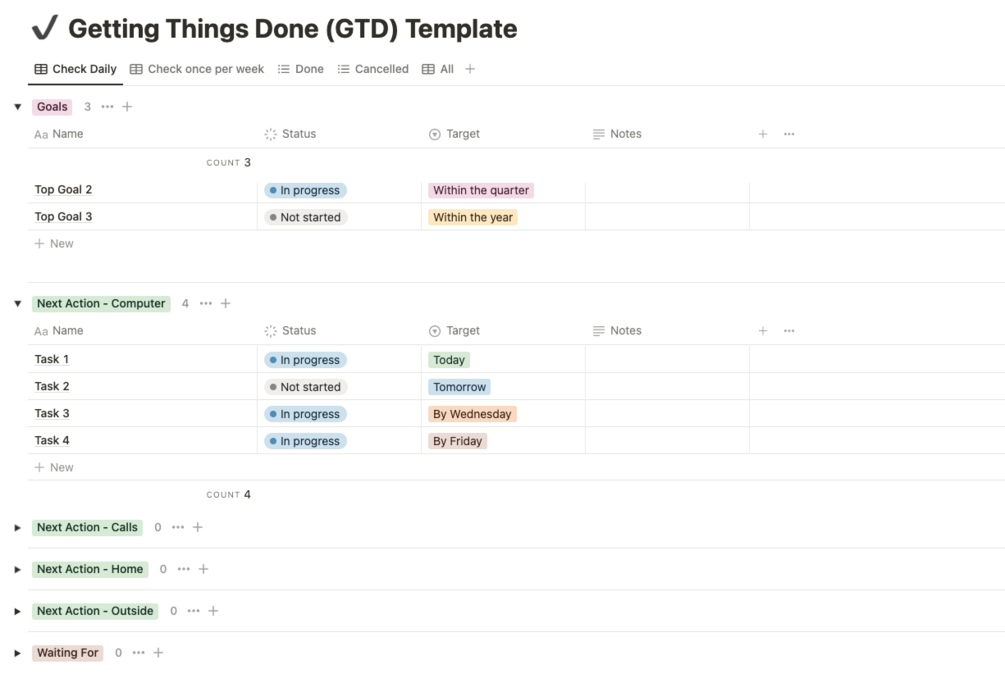Add a new view with the plus after All
1005x678 pixels.
point(468,69)
